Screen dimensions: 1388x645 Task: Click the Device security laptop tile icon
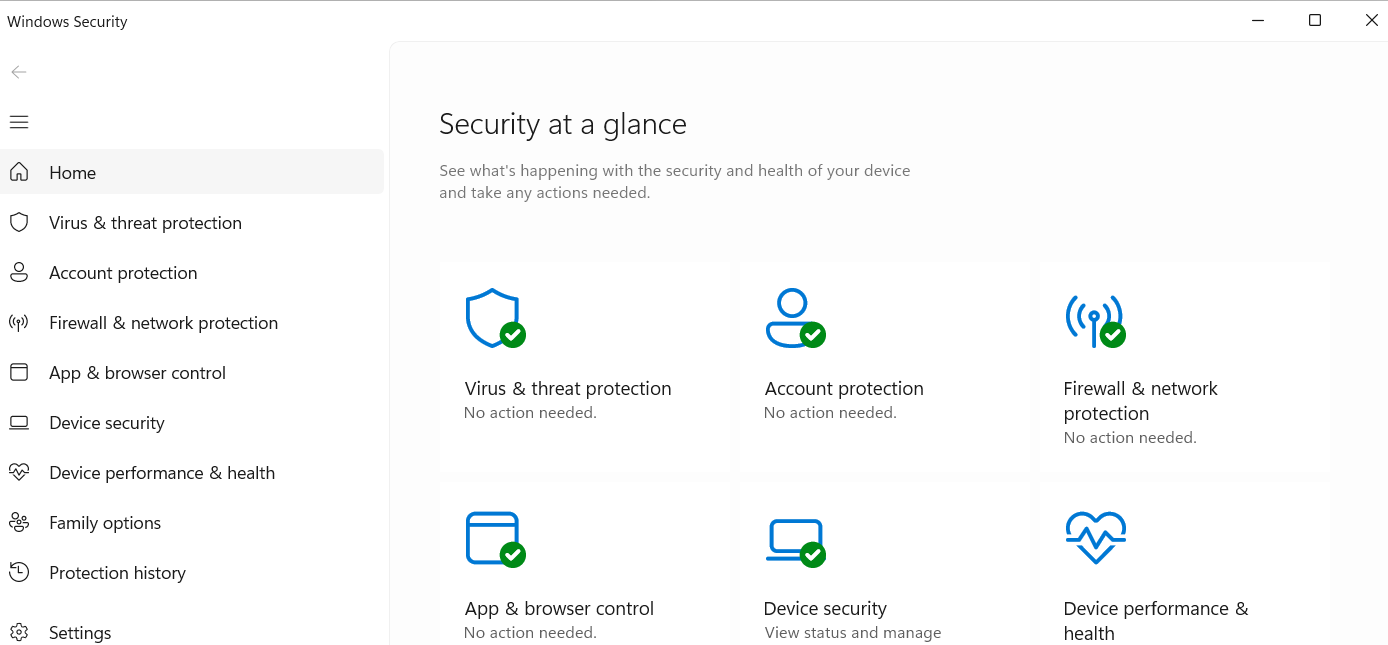(x=795, y=542)
